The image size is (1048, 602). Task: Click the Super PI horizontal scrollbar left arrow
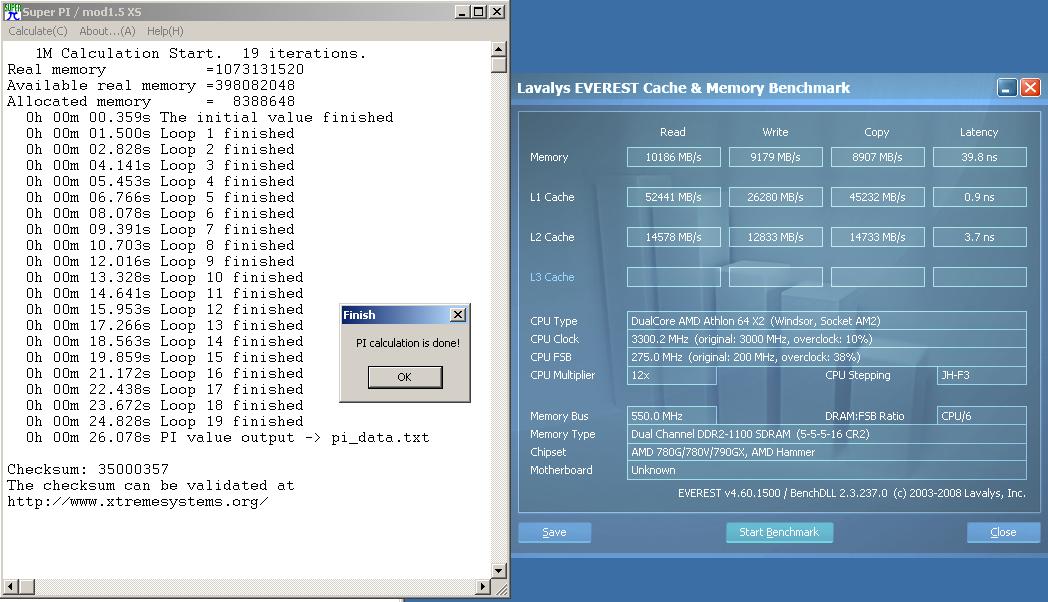tap(11, 587)
